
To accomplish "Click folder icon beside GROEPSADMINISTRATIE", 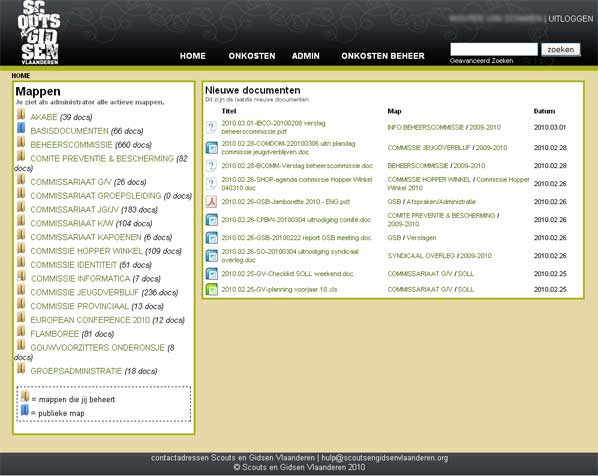I will (21, 368).
